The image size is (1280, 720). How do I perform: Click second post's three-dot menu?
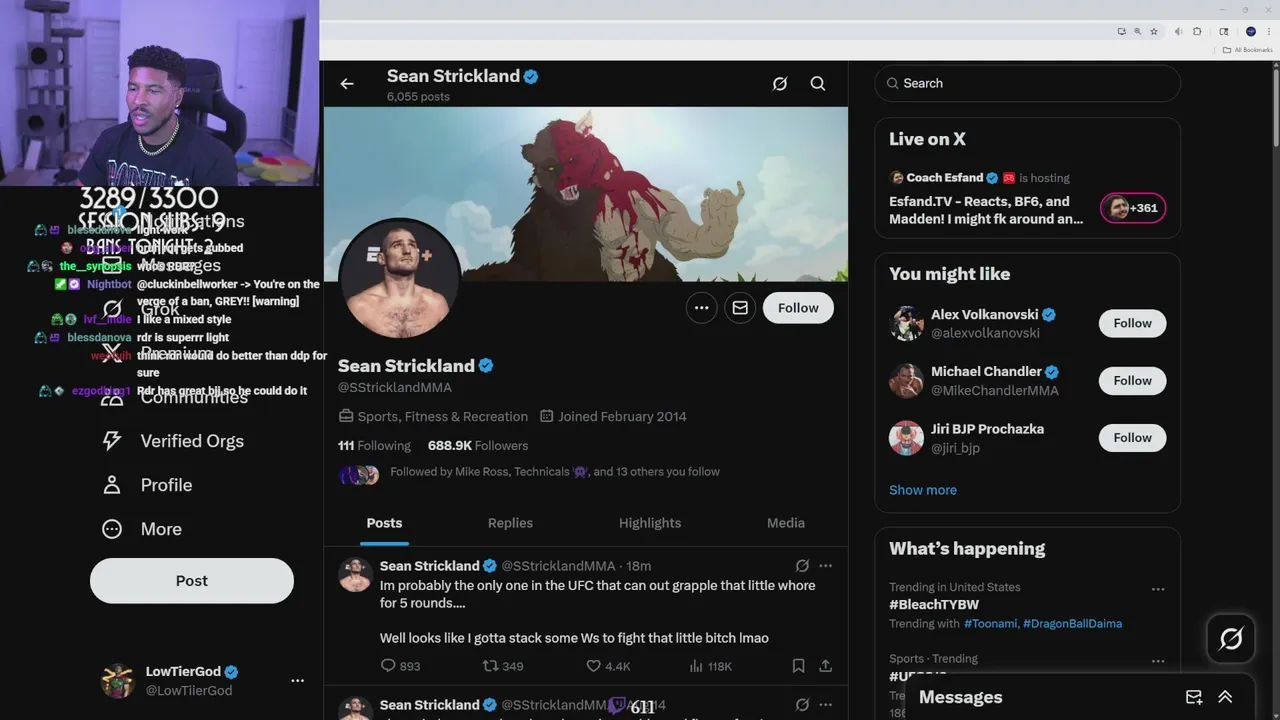point(825,705)
